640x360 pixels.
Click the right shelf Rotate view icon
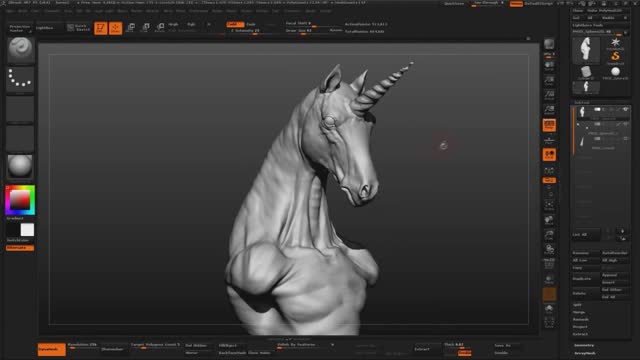(x=549, y=249)
